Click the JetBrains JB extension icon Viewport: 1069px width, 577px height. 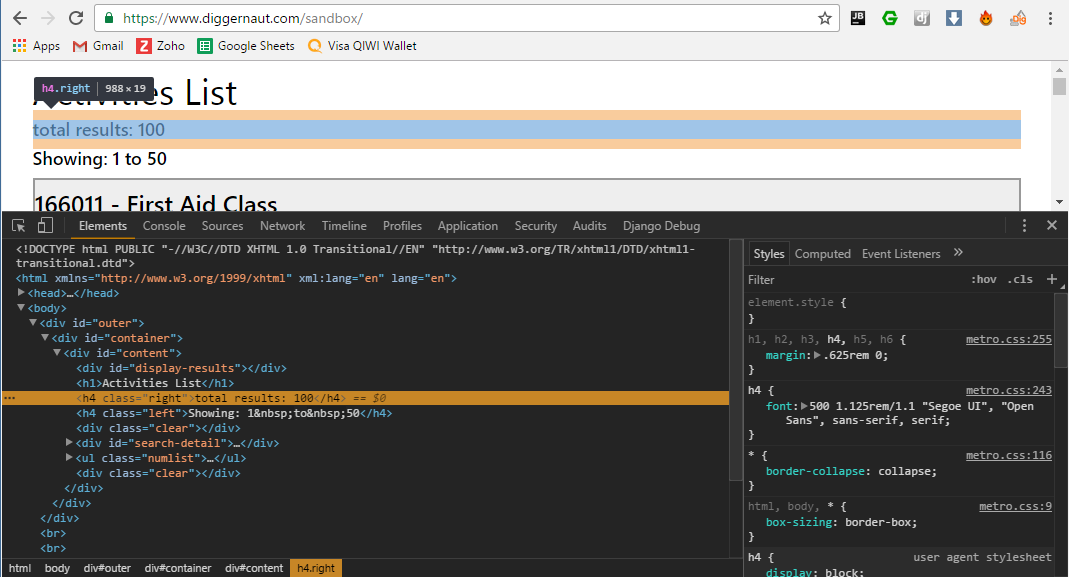858,18
